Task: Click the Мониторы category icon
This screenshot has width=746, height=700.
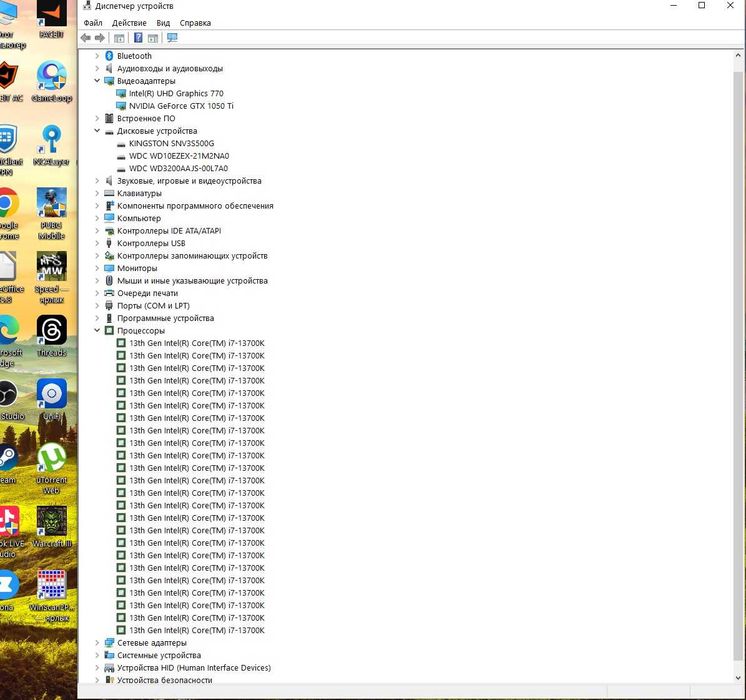Action: 109,268
